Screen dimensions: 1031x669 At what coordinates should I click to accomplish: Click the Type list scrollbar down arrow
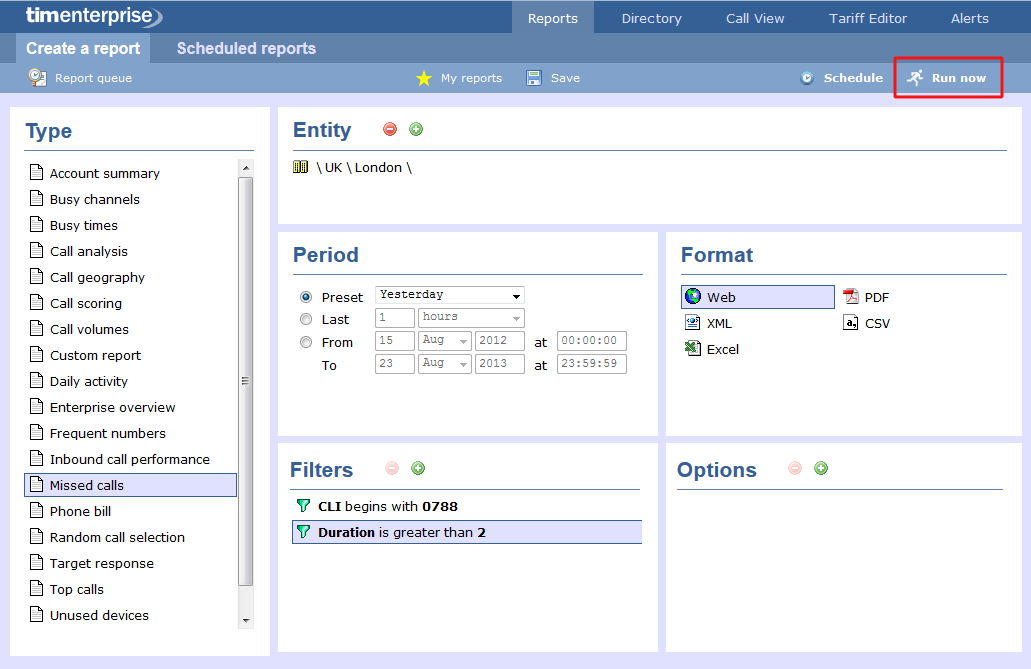click(x=246, y=621)
